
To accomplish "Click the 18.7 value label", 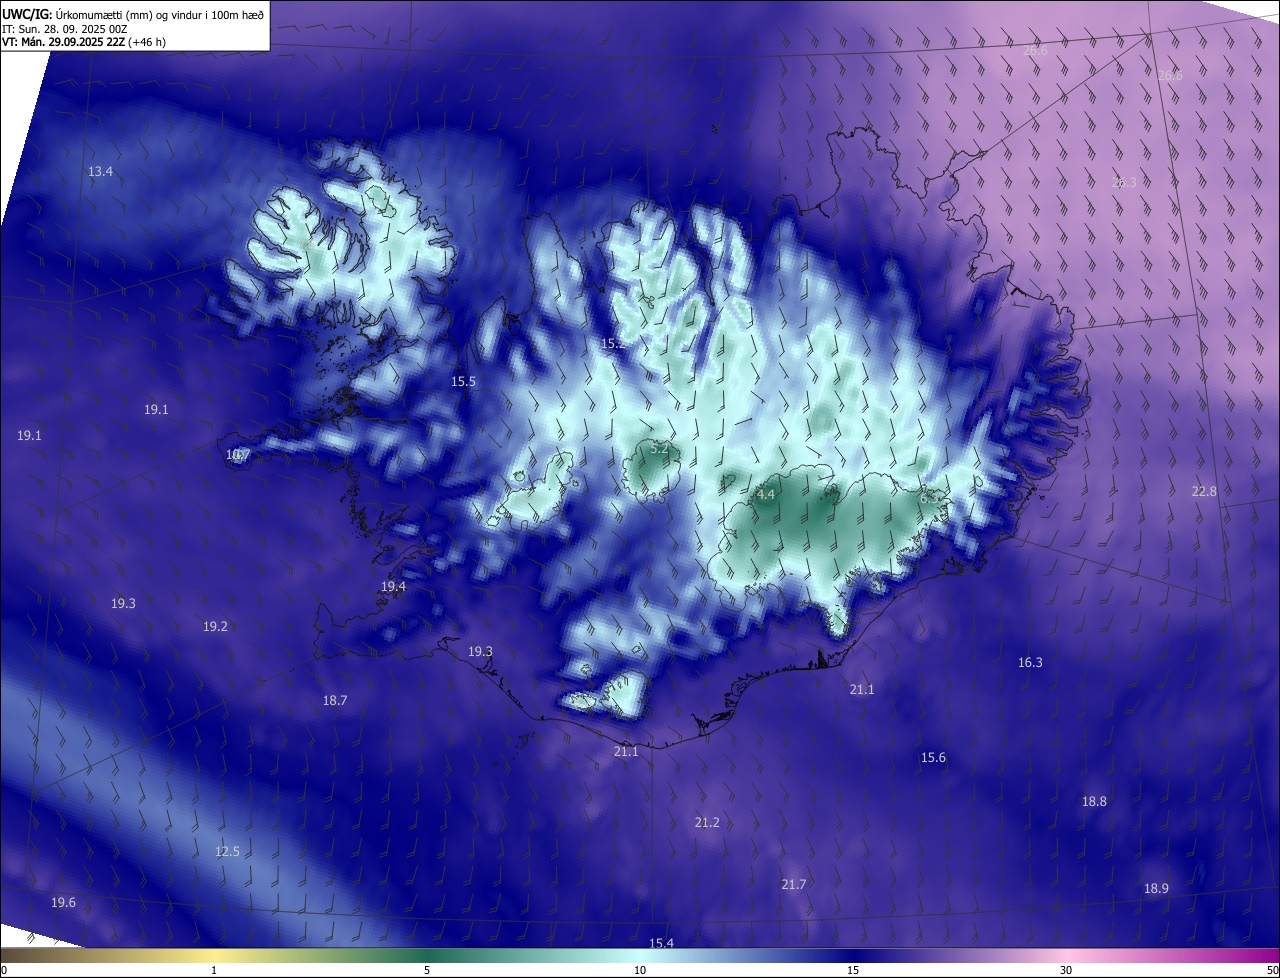I will coord(335,700).
